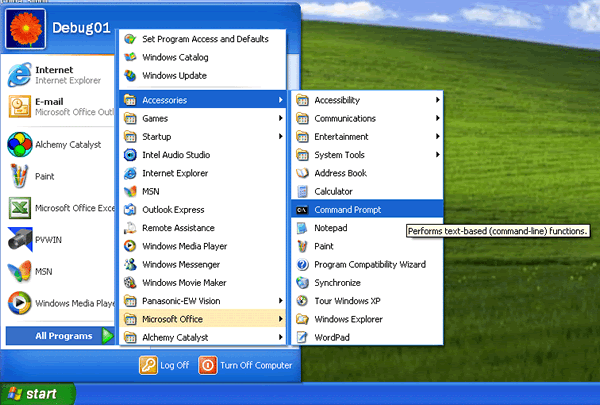Click the Outlook Express icon
The width and height of the screenshot is (600, 405).
(x=130, y=209)
